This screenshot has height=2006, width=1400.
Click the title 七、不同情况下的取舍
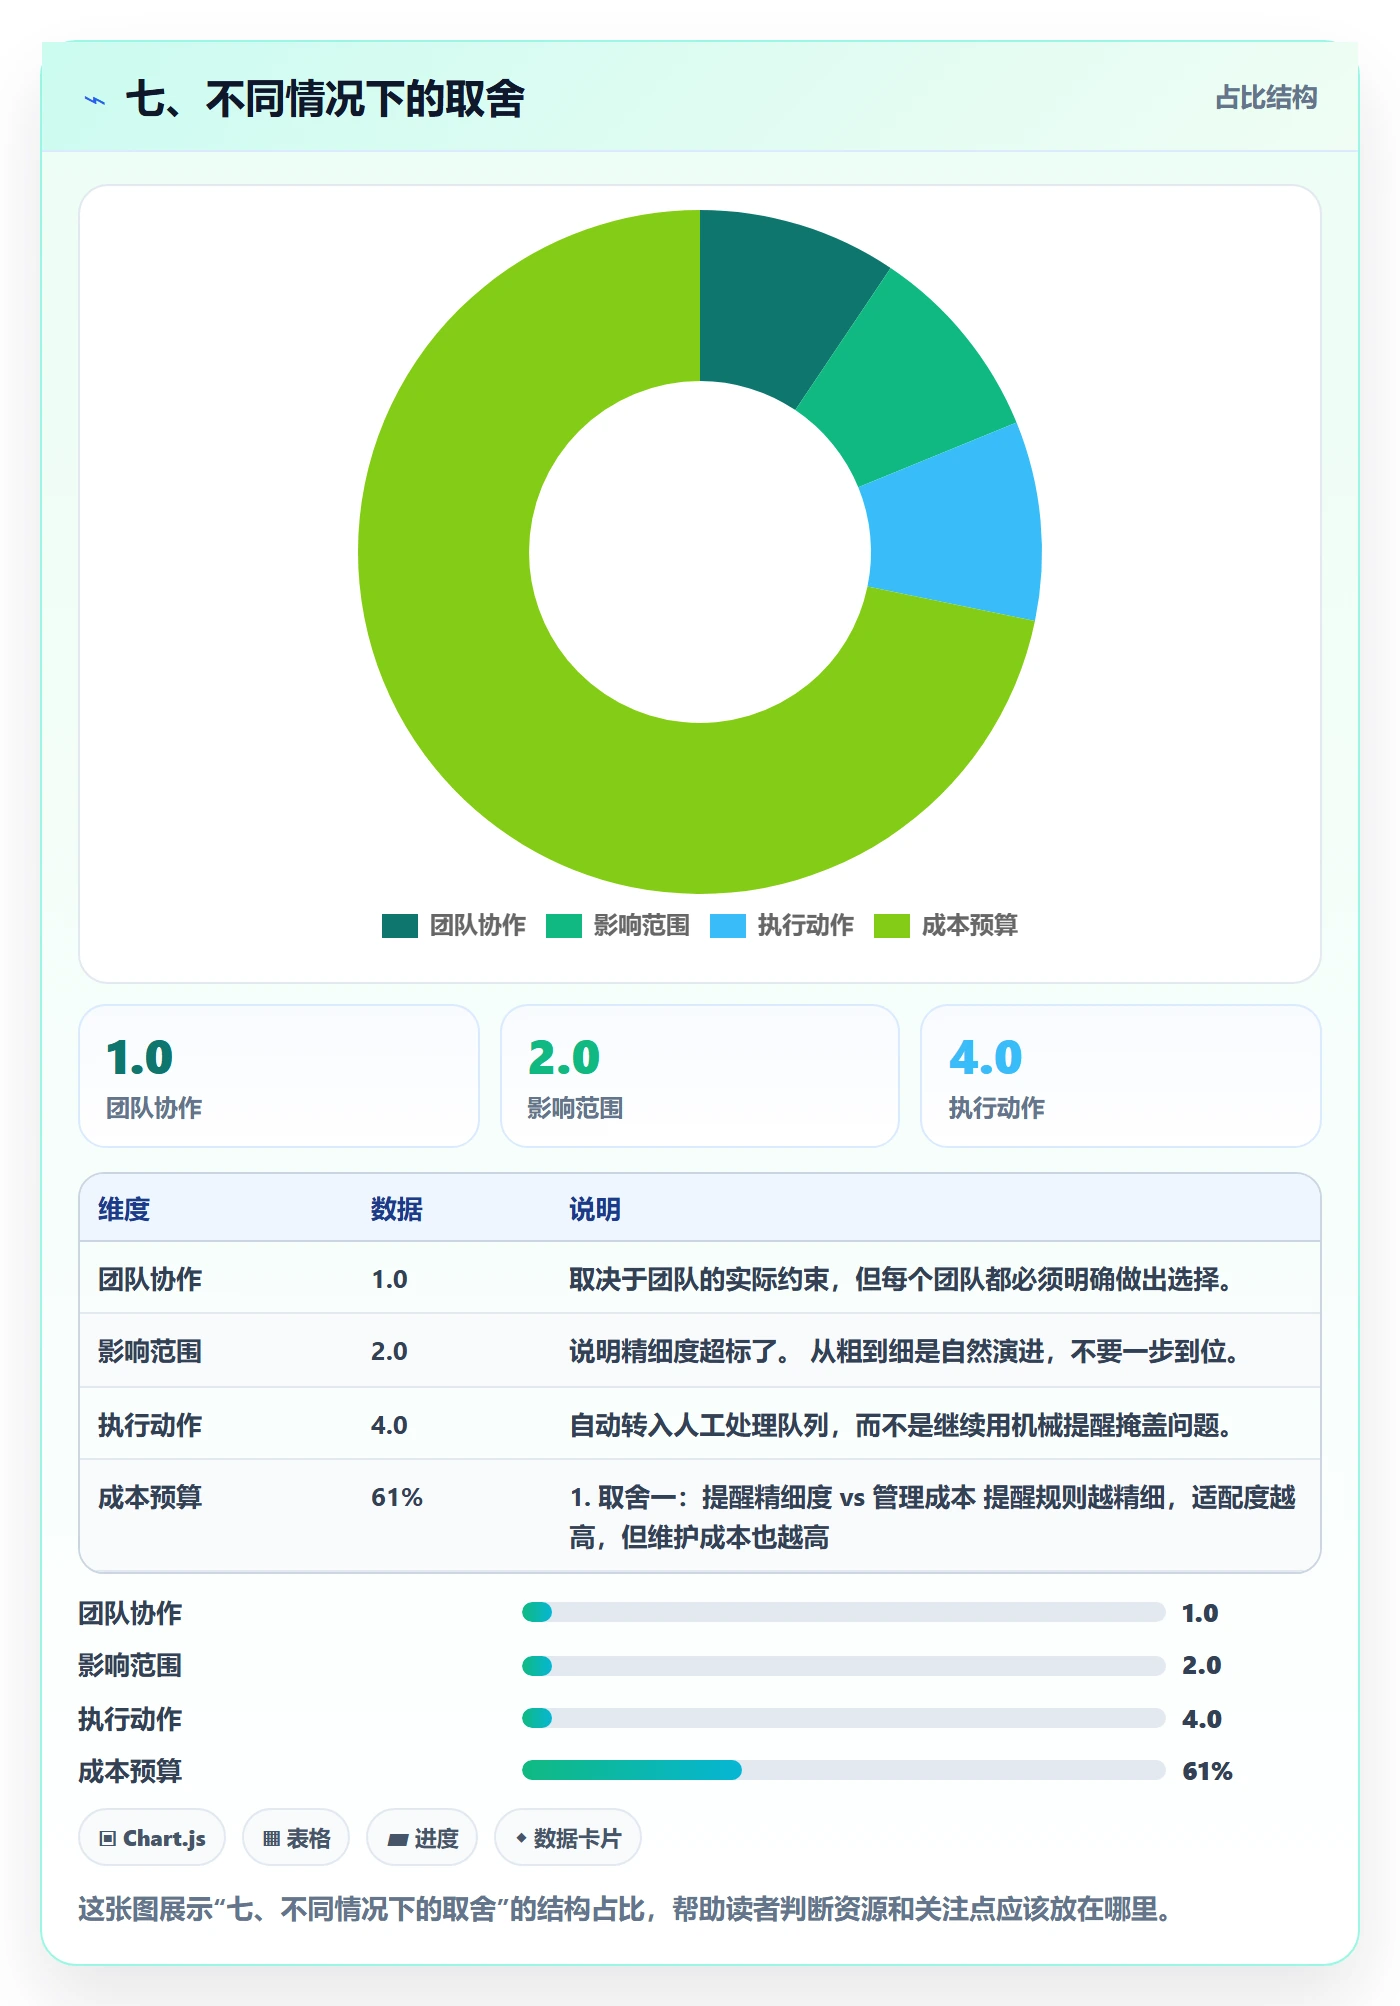325,99
